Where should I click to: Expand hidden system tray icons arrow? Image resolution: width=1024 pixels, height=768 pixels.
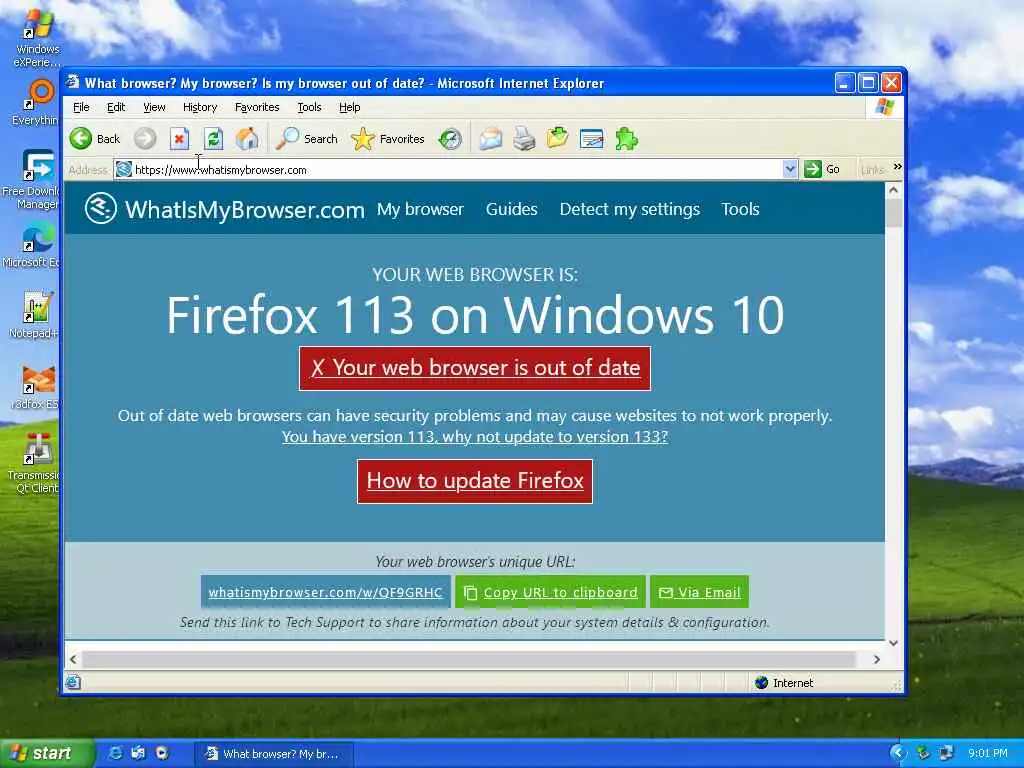coord(899,753)
